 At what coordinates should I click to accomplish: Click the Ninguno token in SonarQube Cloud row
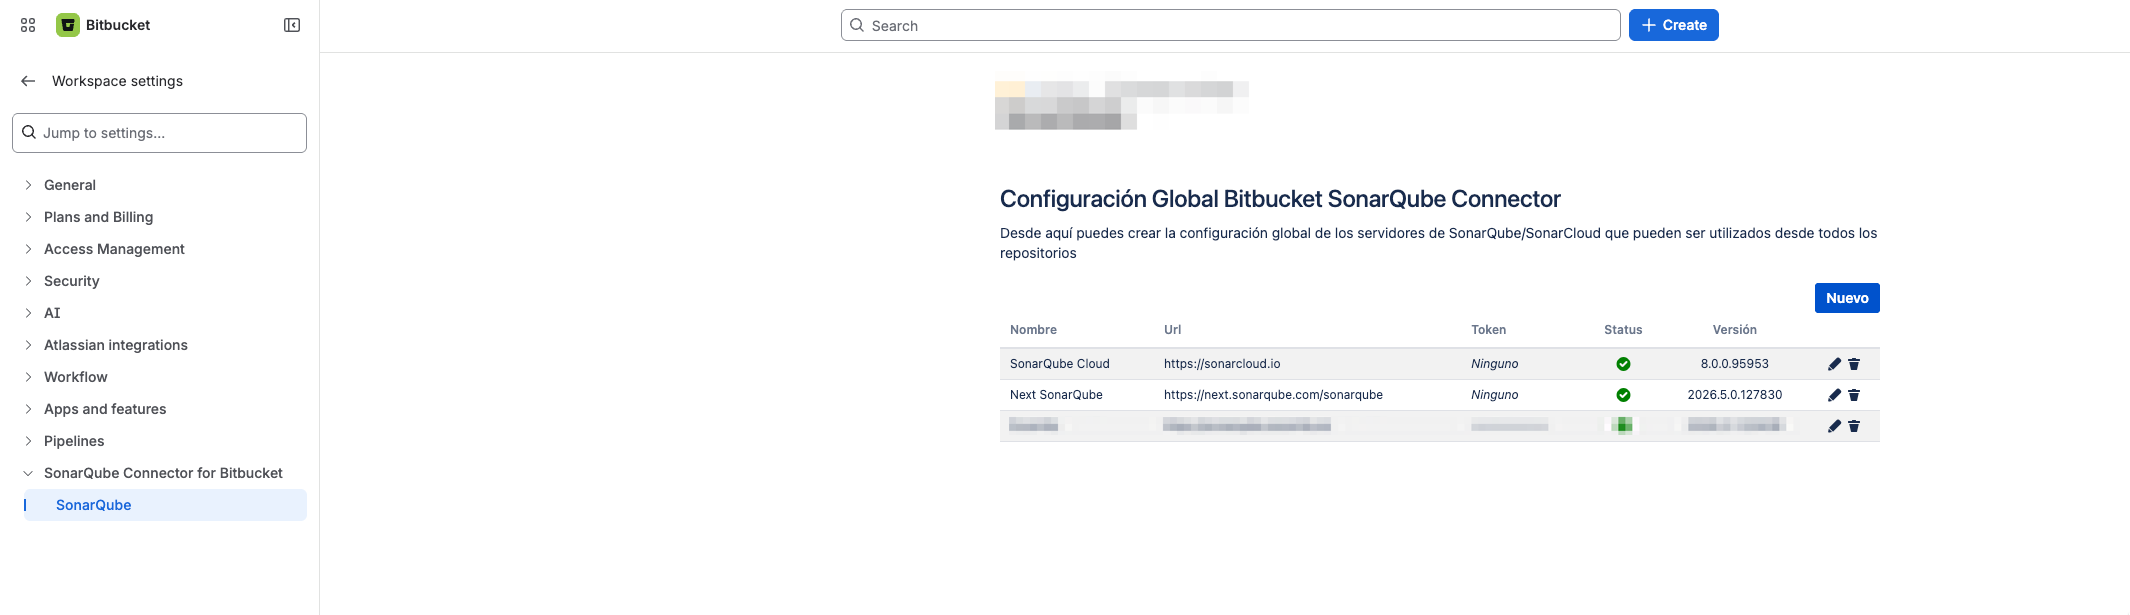[1494, 364]
